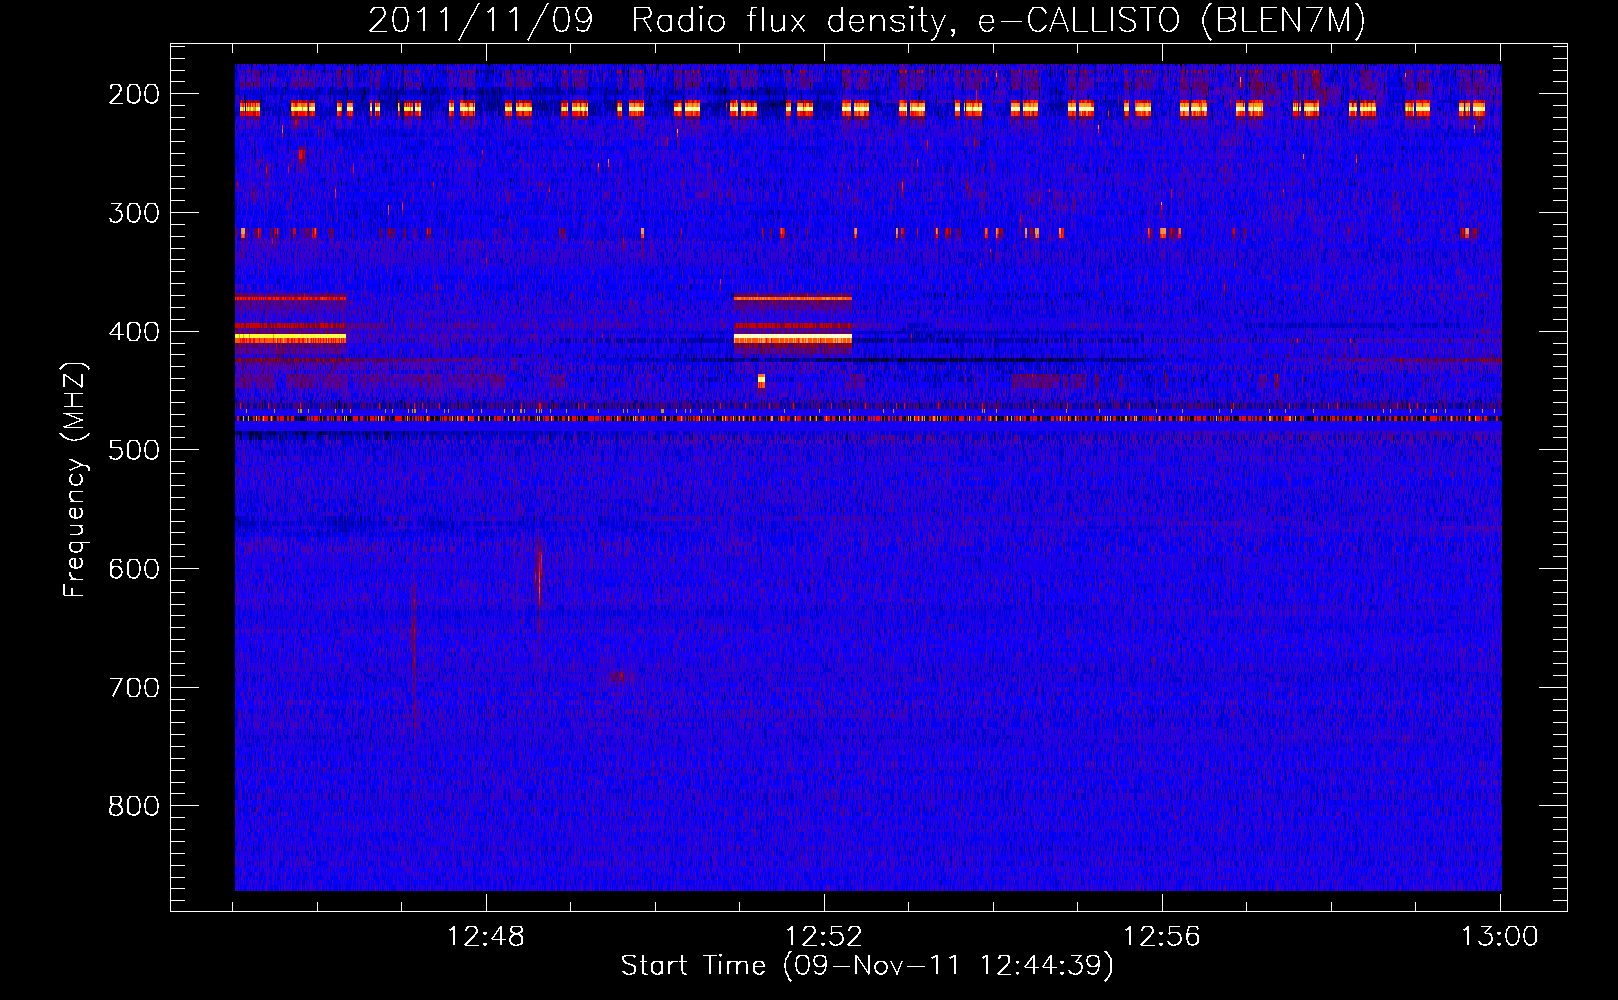Click the 400 frequency tick label

pos(134,332)
